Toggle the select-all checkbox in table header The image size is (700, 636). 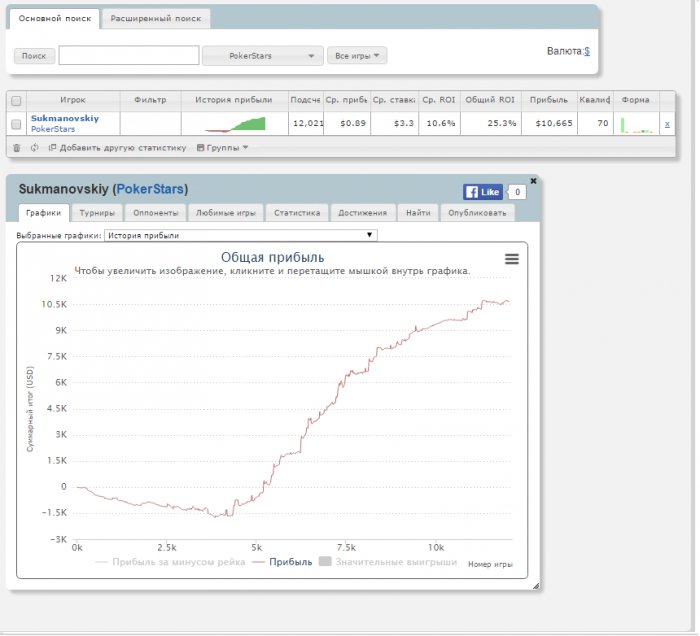16,100
